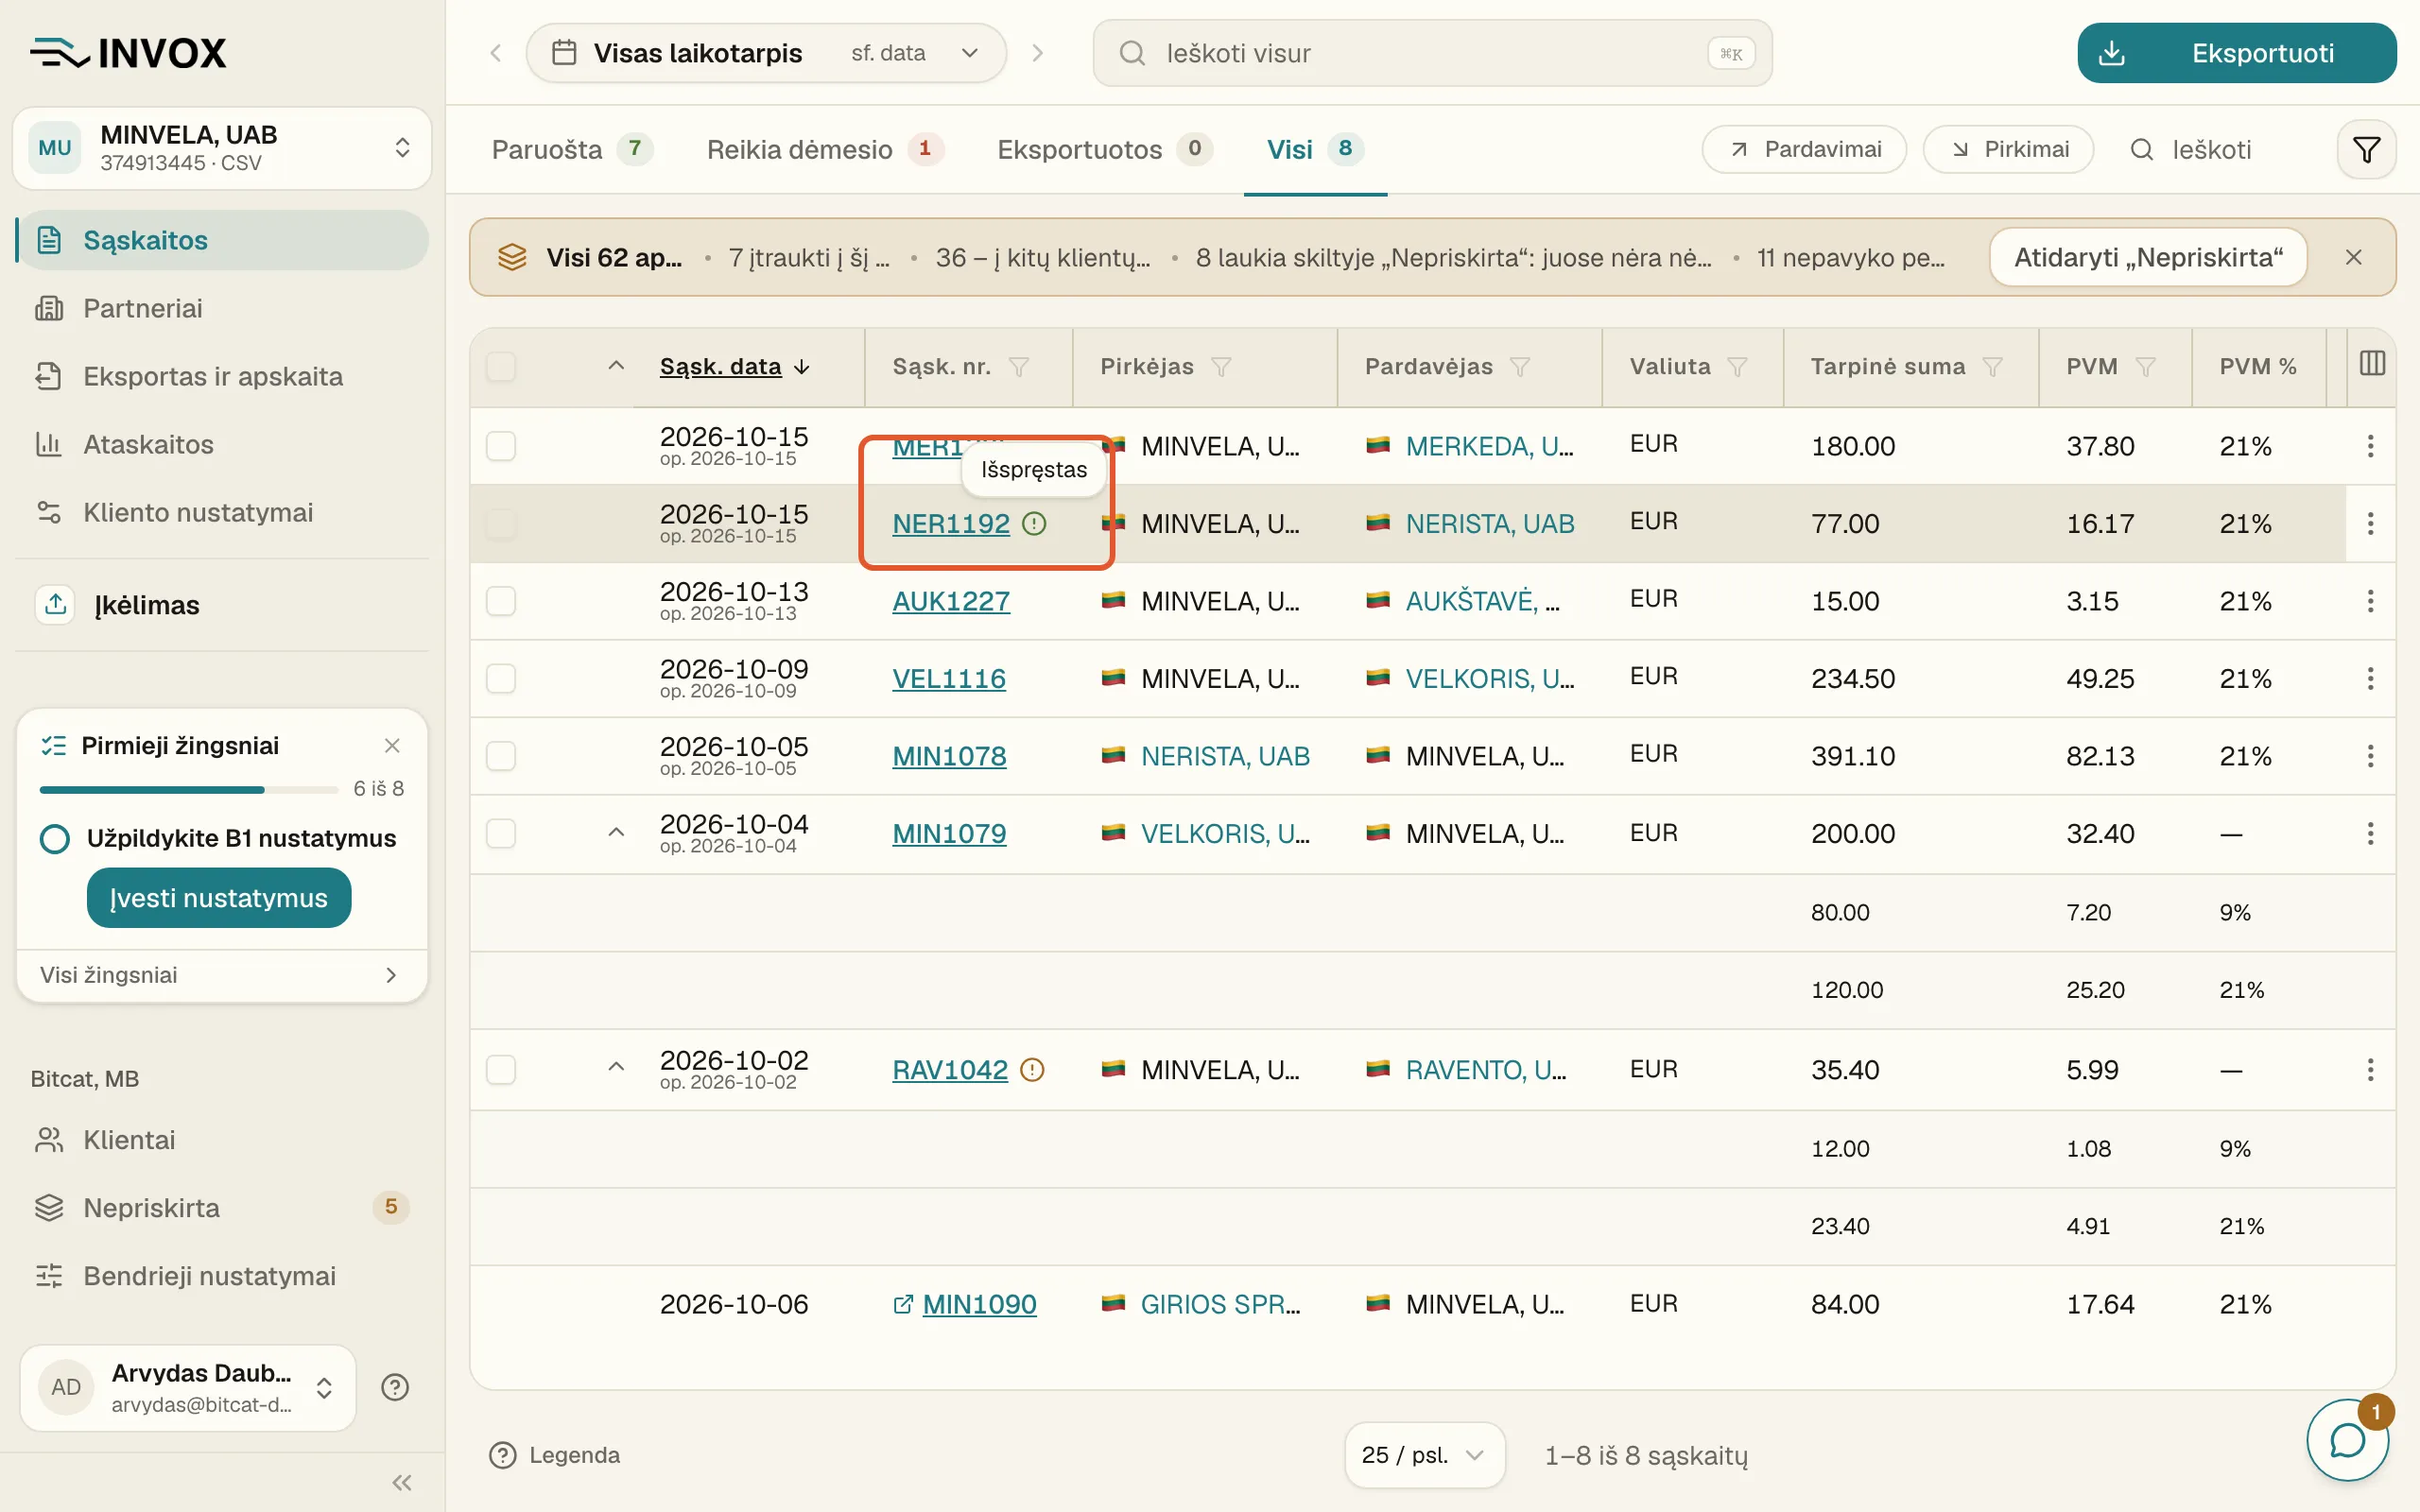
Task: Tick checkbox for AUK1227 row
Action: (501, 601)
